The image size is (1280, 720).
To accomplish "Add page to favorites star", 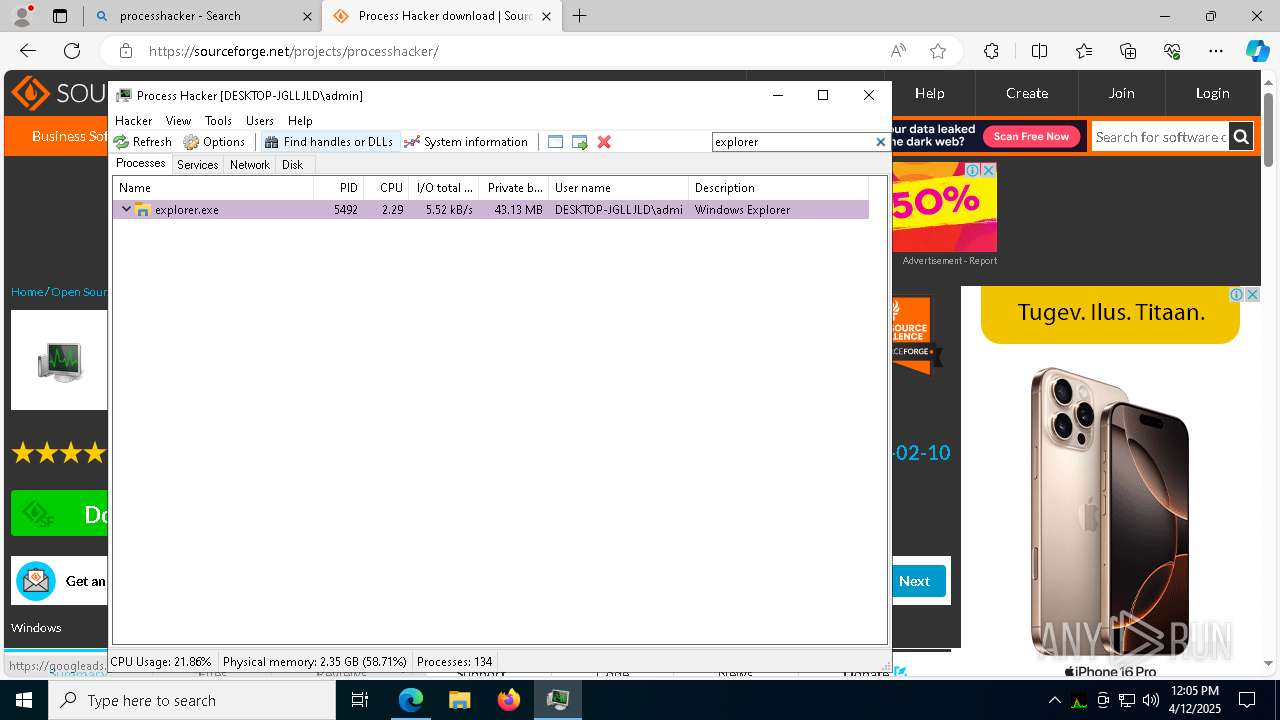I will pyautogui.click(x=938, y=51).
